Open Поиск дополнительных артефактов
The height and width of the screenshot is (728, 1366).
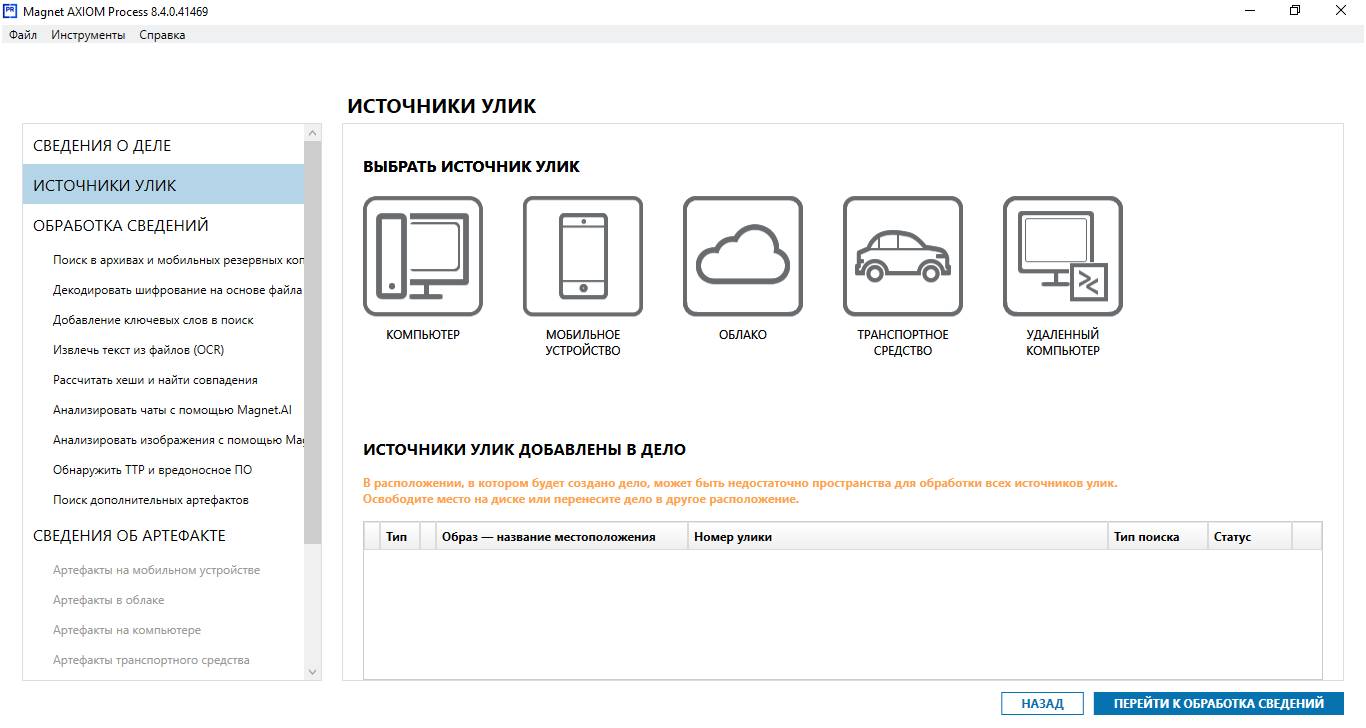pyautogui.click(x=151, y=500)
